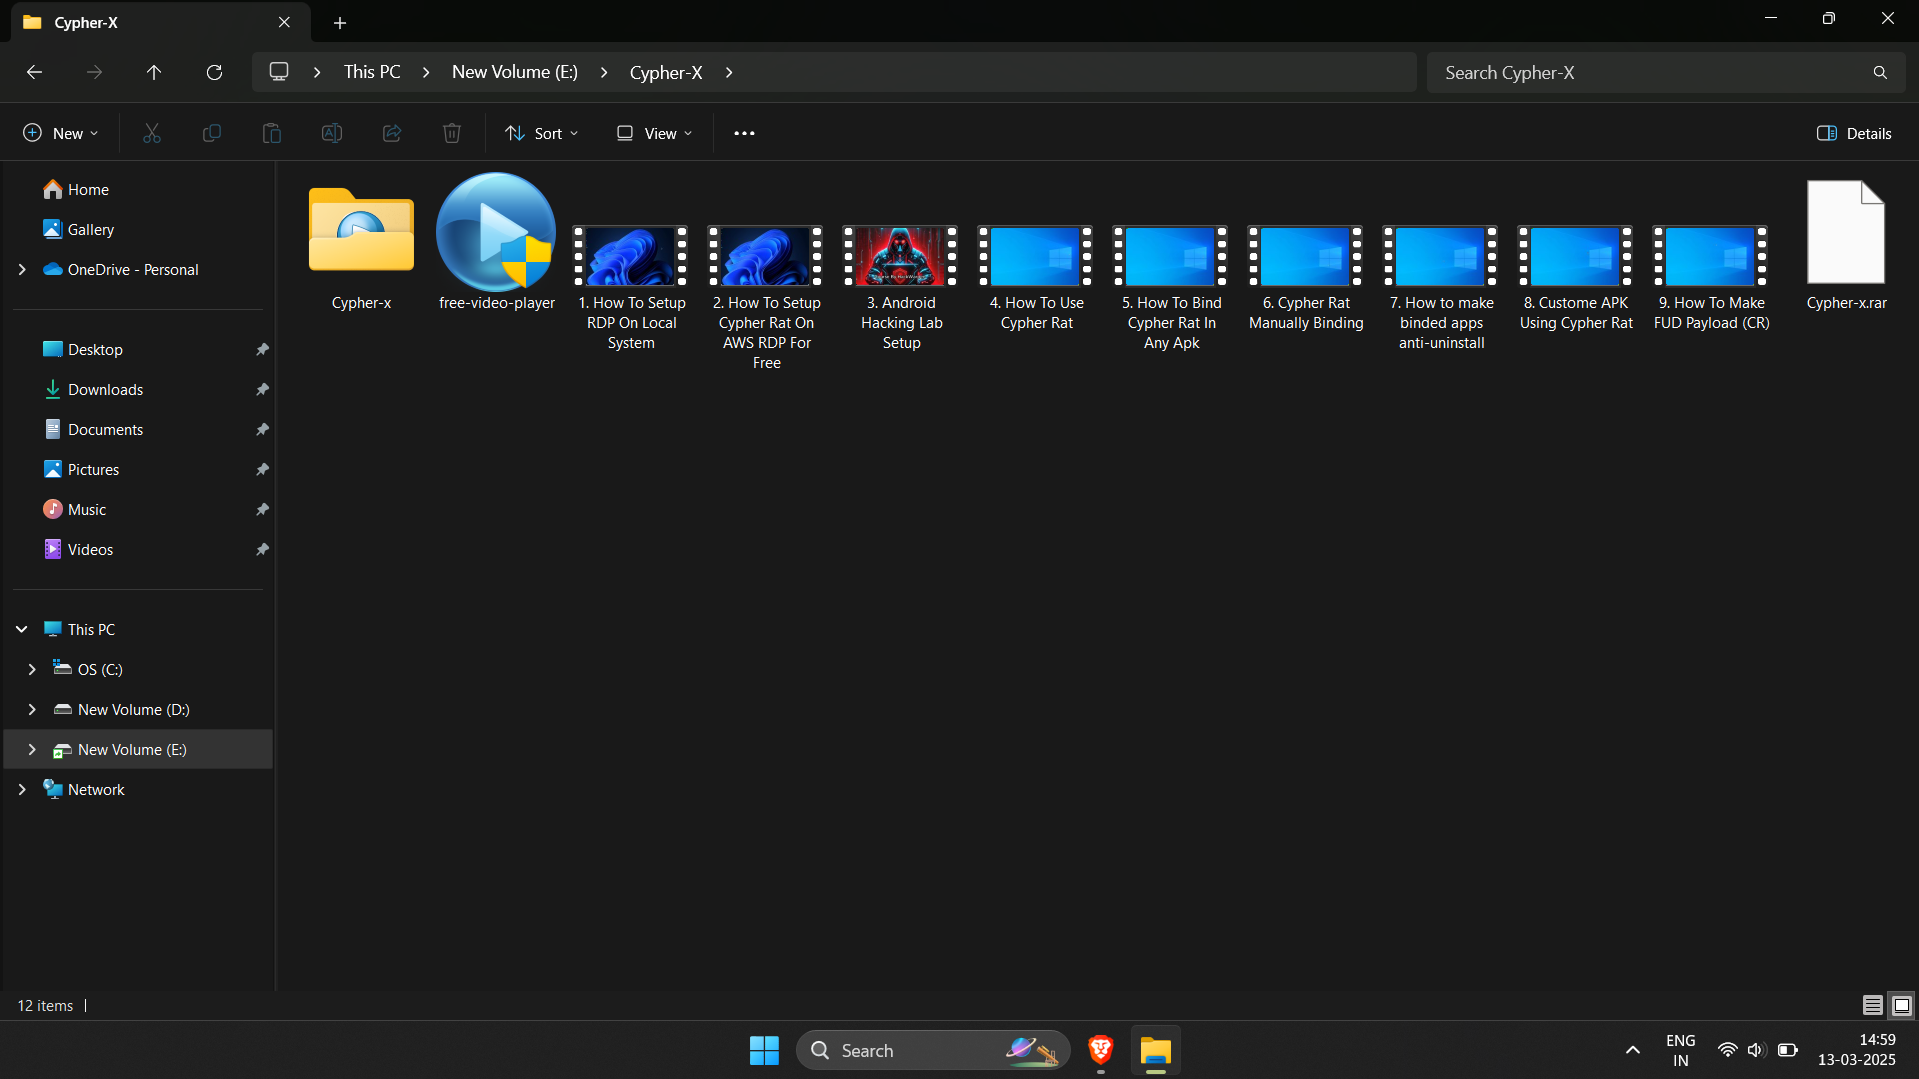Click the Paste clipboard icon
1919x1079 pixels.
click(272, 133)
